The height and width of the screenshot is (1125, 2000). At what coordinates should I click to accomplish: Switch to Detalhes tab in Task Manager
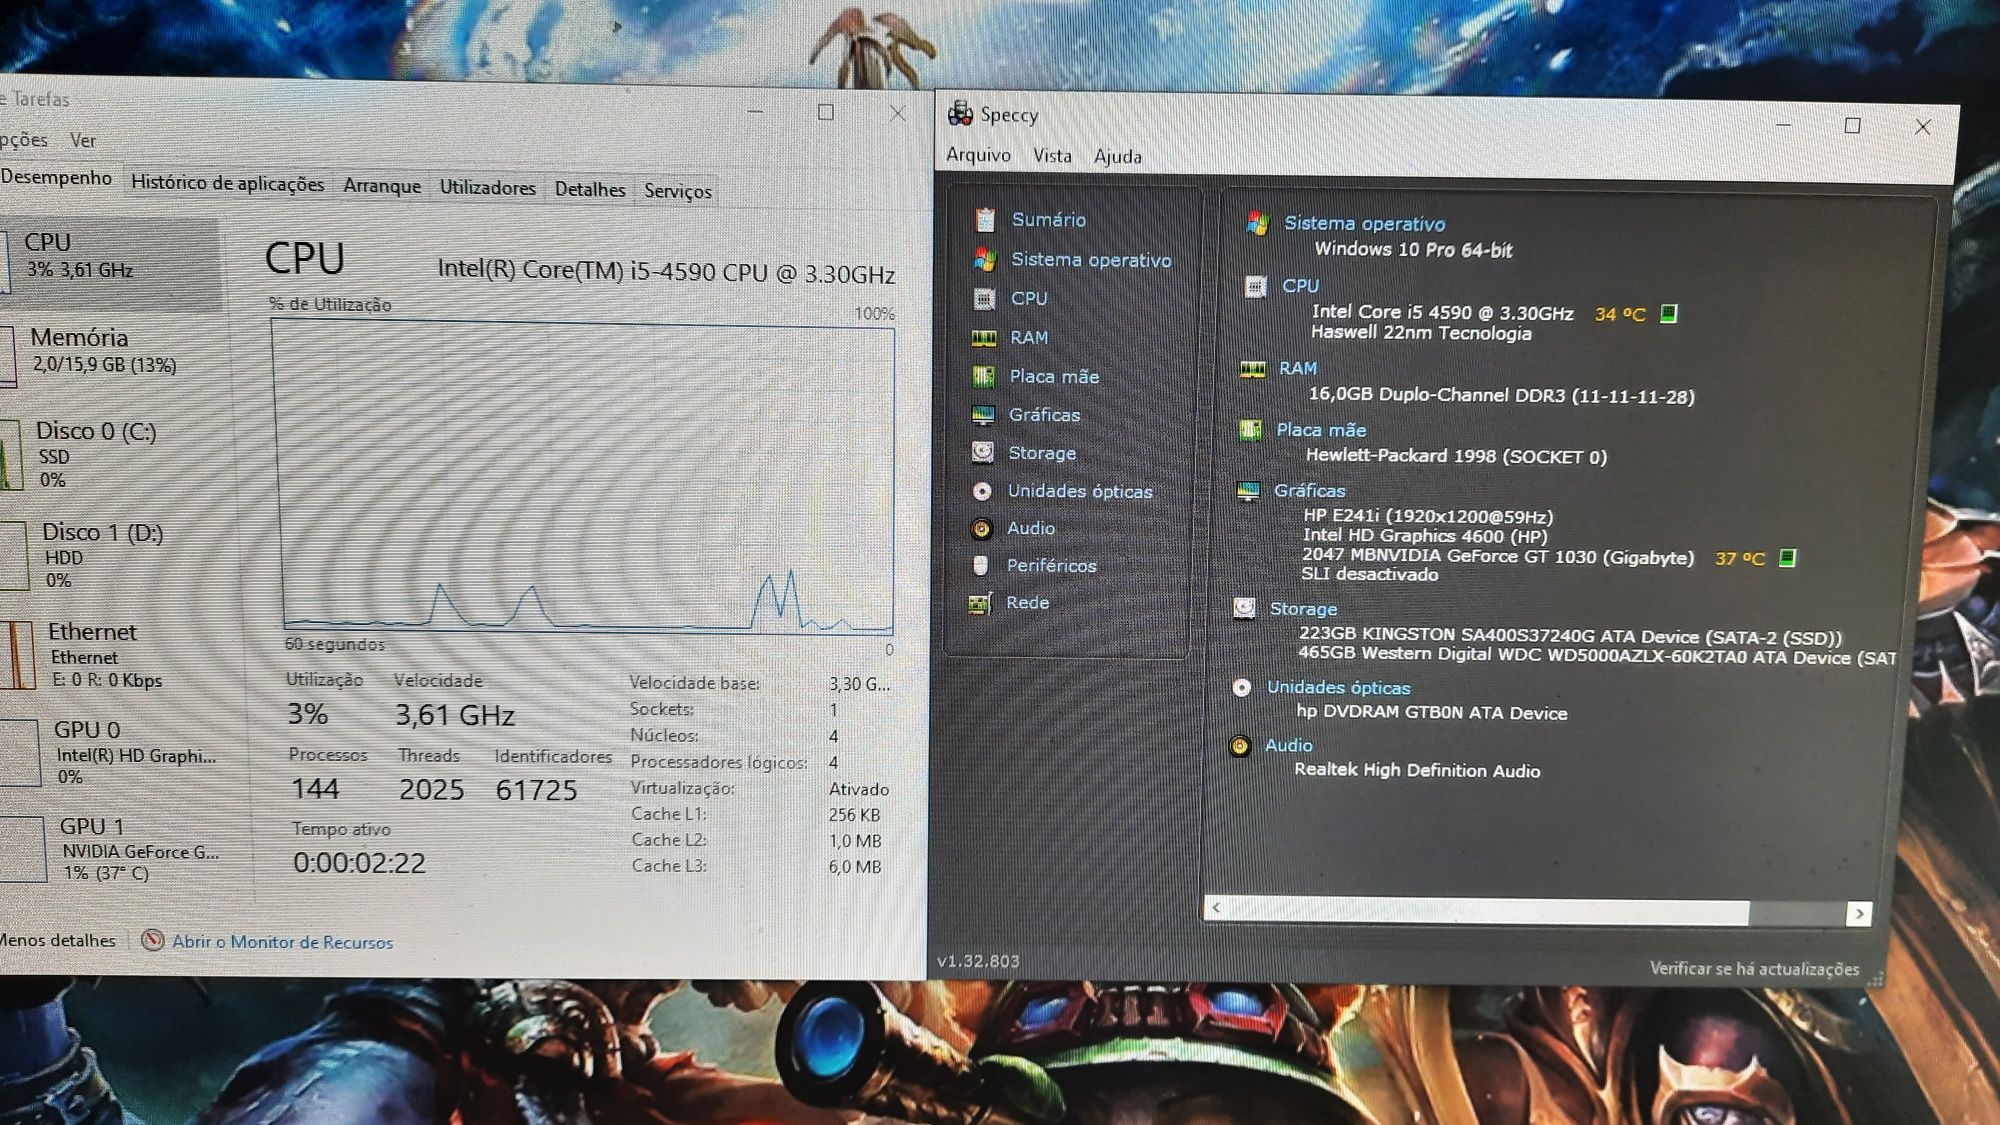(x=588, y=190)
